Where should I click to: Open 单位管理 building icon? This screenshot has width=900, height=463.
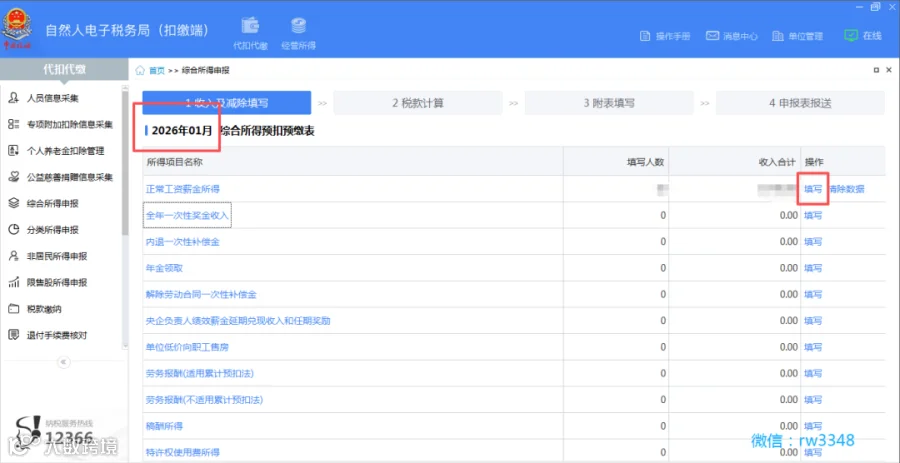point(778,36)
